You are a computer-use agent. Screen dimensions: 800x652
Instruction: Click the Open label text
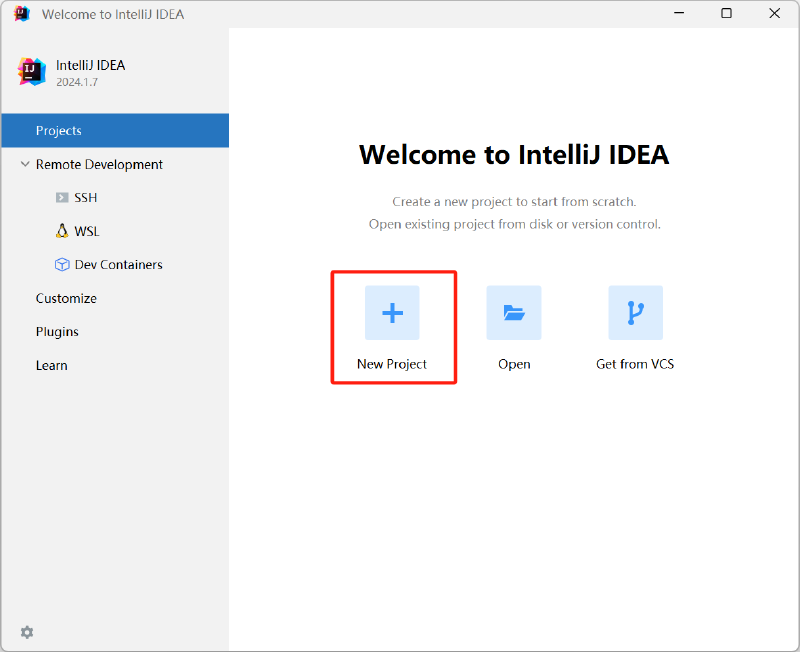pyautogui.click(x=514, y=364)
